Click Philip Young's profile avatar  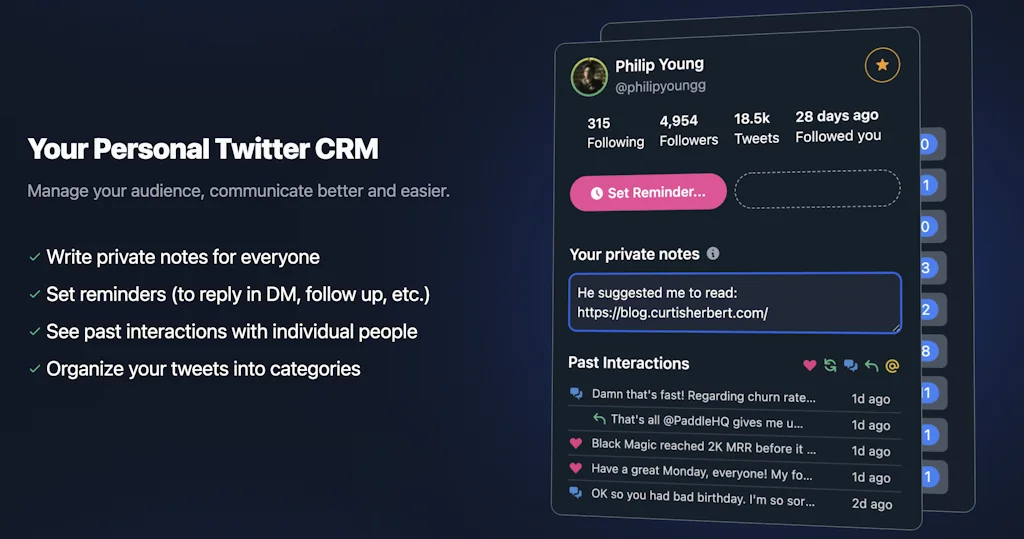click(x=589, y=77)
